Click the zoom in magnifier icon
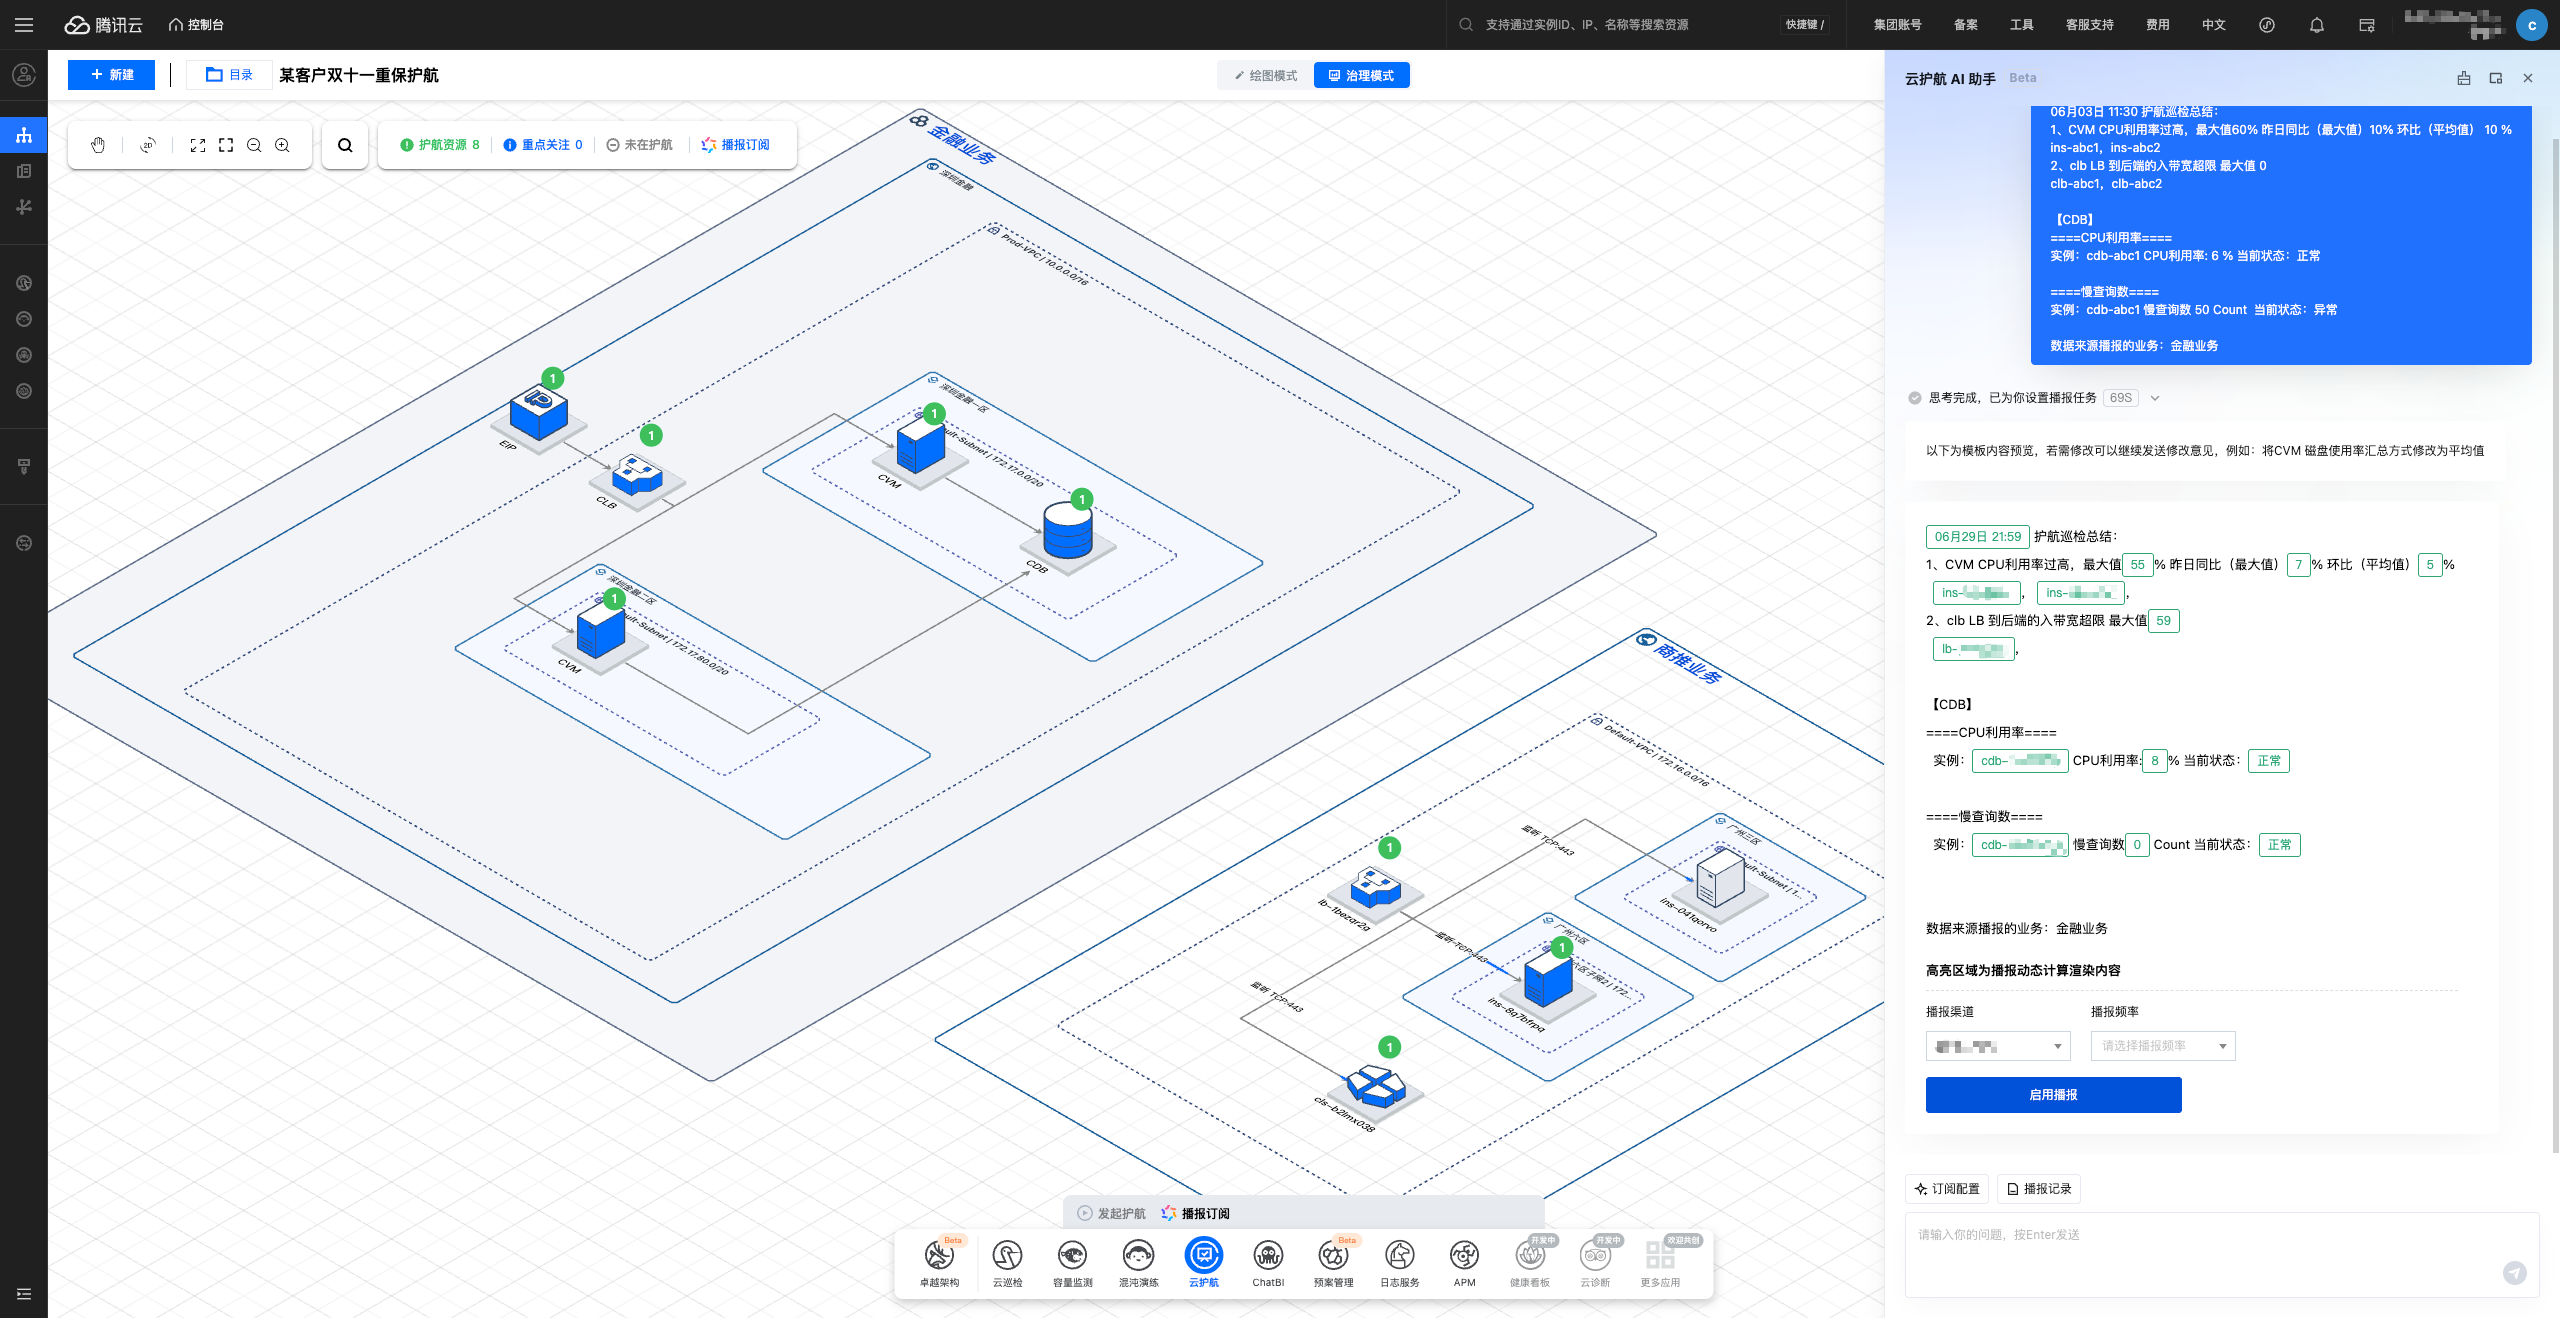 [x=283, y=145]
